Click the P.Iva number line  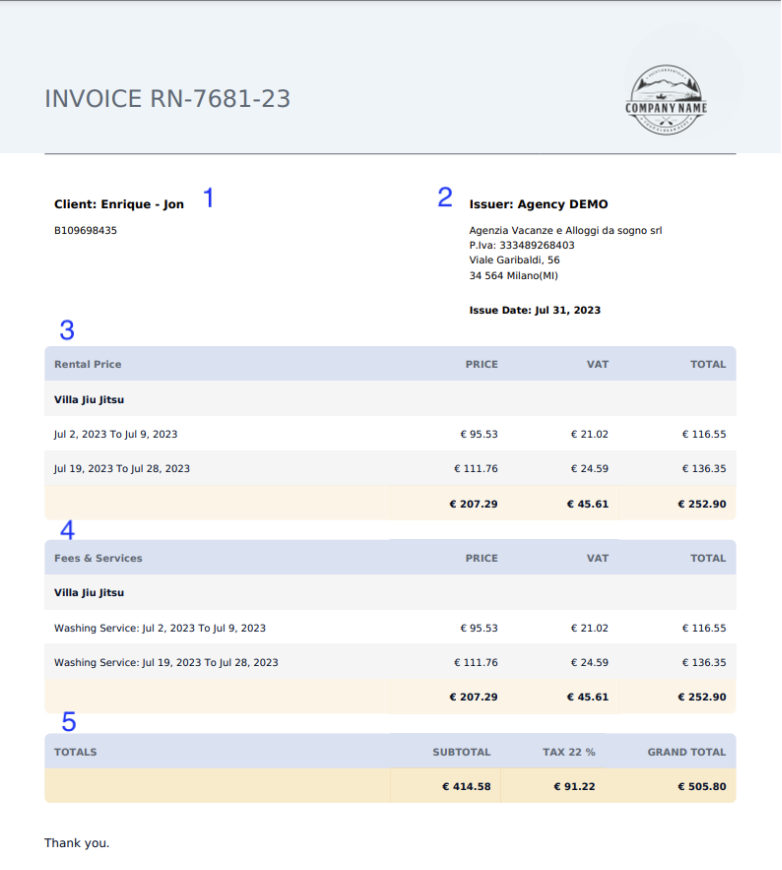click(521, 245)
